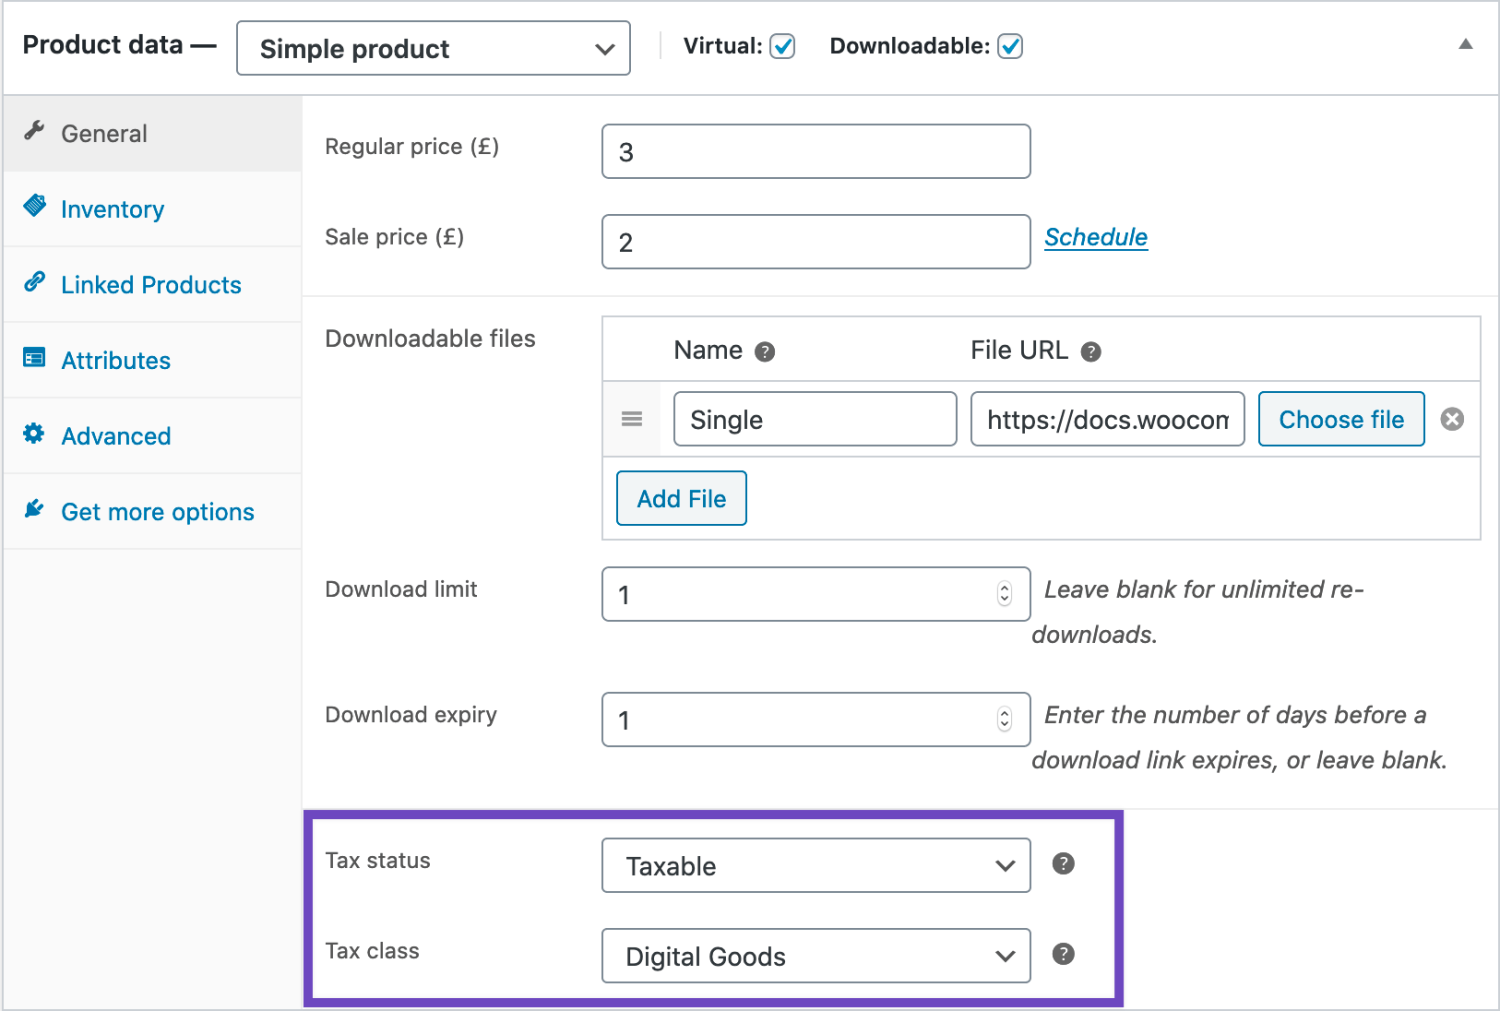Switch to the Advanced tab
Image resolution: width=1500 pixels, height=1011 pixels.
pyautogui.click(x=115, y=435)
